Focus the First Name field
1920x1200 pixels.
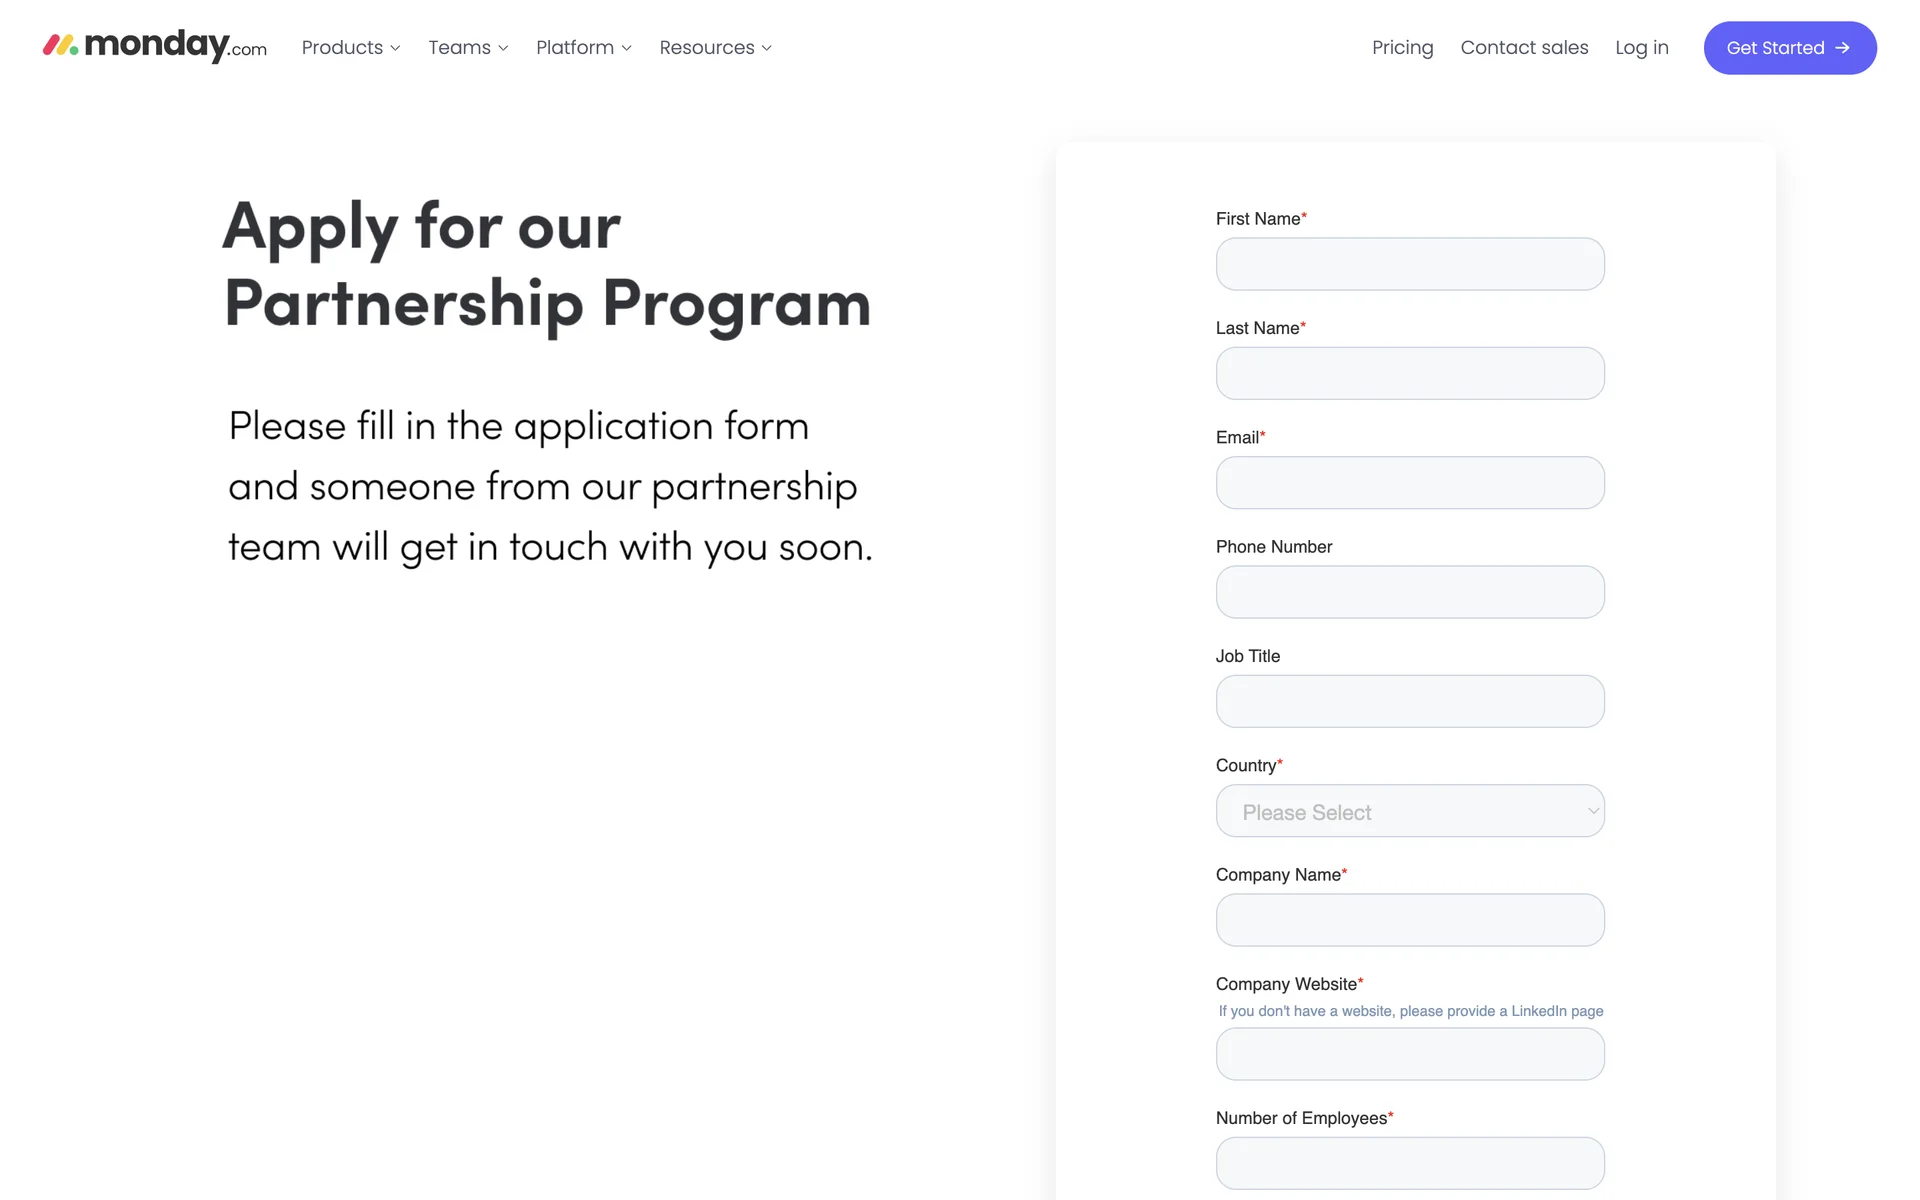pyautogui.click(x=1410, y=264)
